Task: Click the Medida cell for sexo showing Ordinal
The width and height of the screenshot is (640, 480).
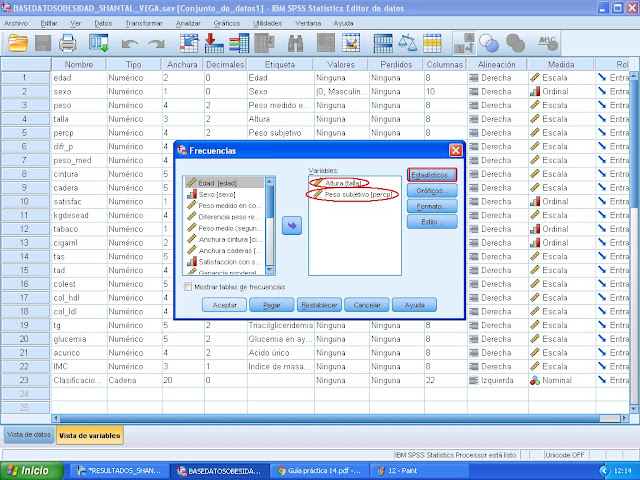Action: point(561,91)
